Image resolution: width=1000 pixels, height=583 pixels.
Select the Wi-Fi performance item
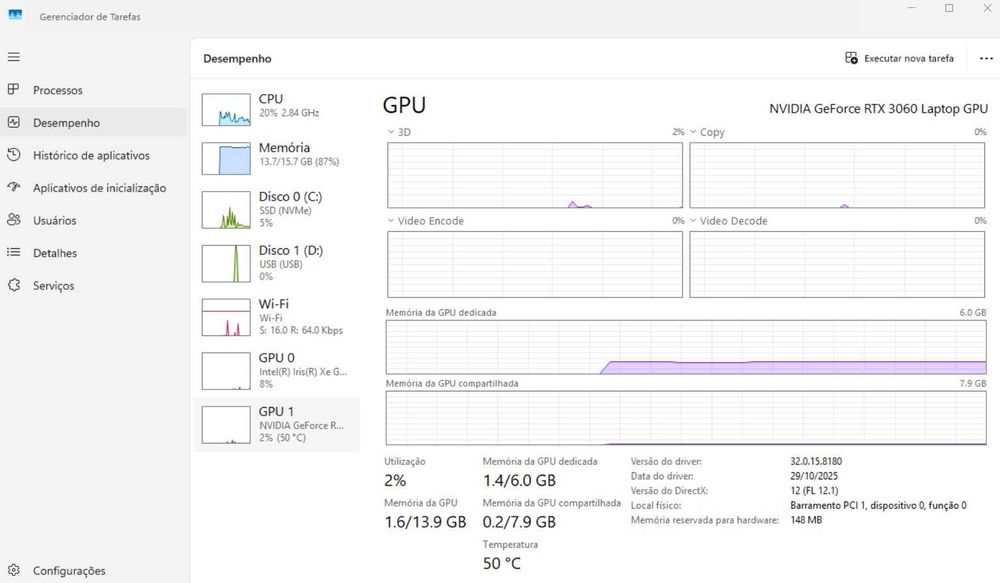point(277,317)
